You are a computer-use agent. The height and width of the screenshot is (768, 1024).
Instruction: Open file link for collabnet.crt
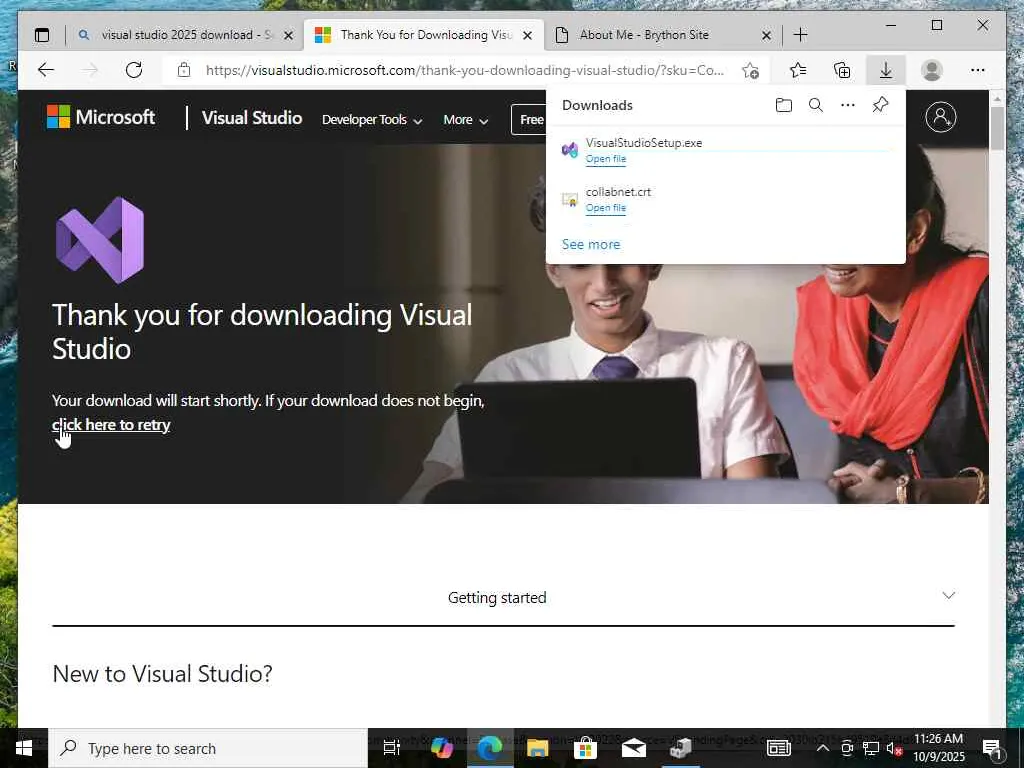tap(605, 208)
